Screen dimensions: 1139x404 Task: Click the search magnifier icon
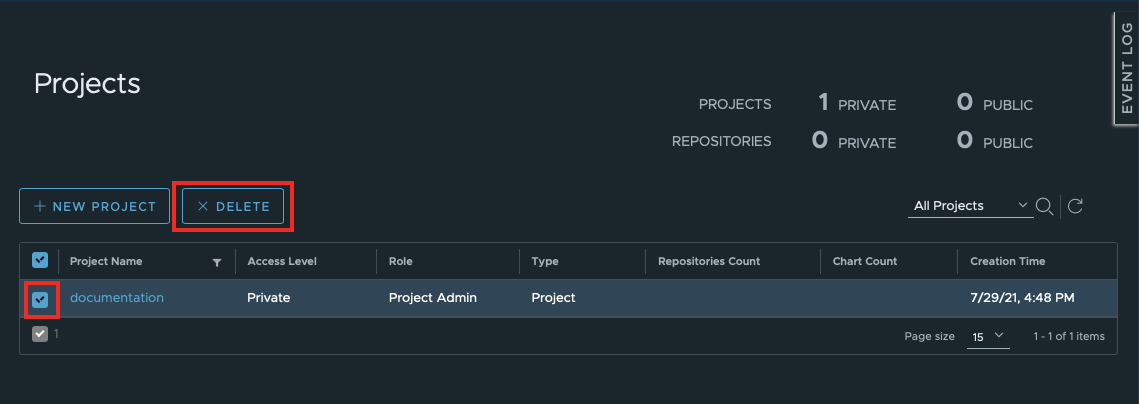(1045, 206)
